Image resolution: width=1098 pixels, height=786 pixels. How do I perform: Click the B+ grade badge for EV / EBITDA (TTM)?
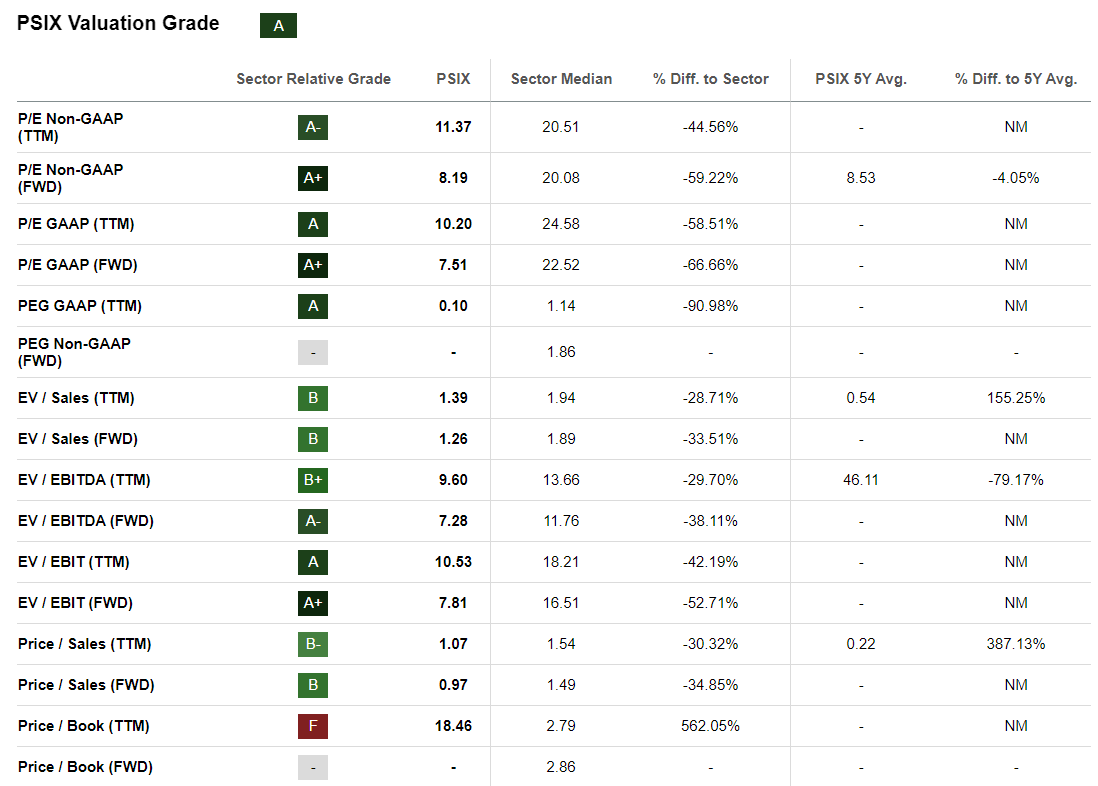pyautogui.click(x=313, y=480)
